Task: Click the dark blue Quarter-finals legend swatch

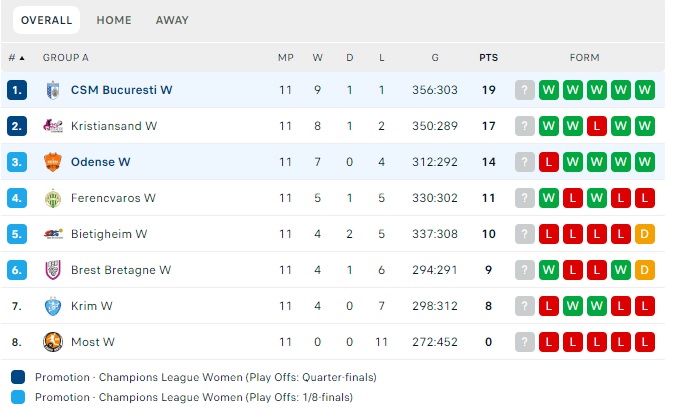Action: point(18,378)
